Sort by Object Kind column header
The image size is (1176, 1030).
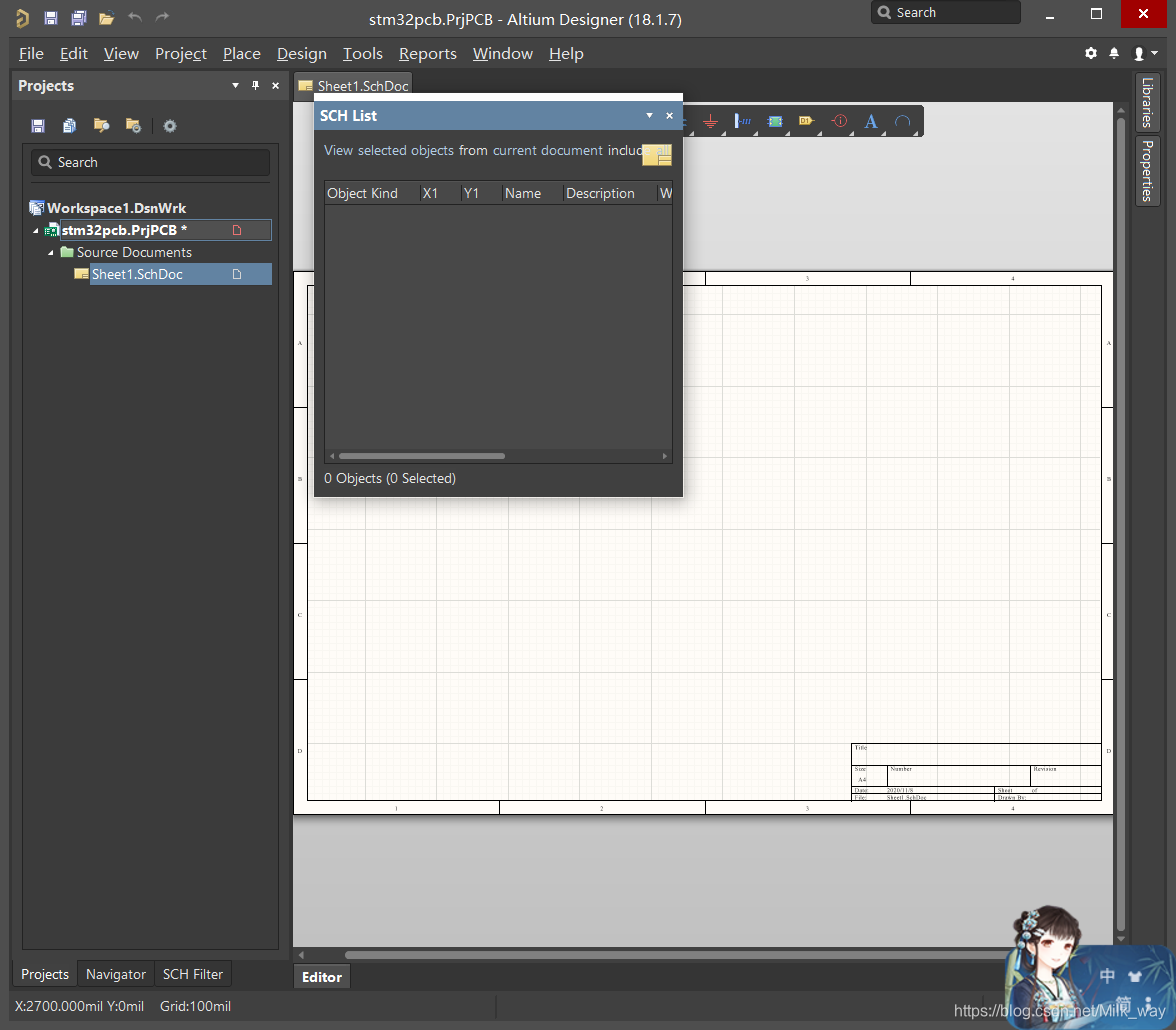[x=362, y=194]
